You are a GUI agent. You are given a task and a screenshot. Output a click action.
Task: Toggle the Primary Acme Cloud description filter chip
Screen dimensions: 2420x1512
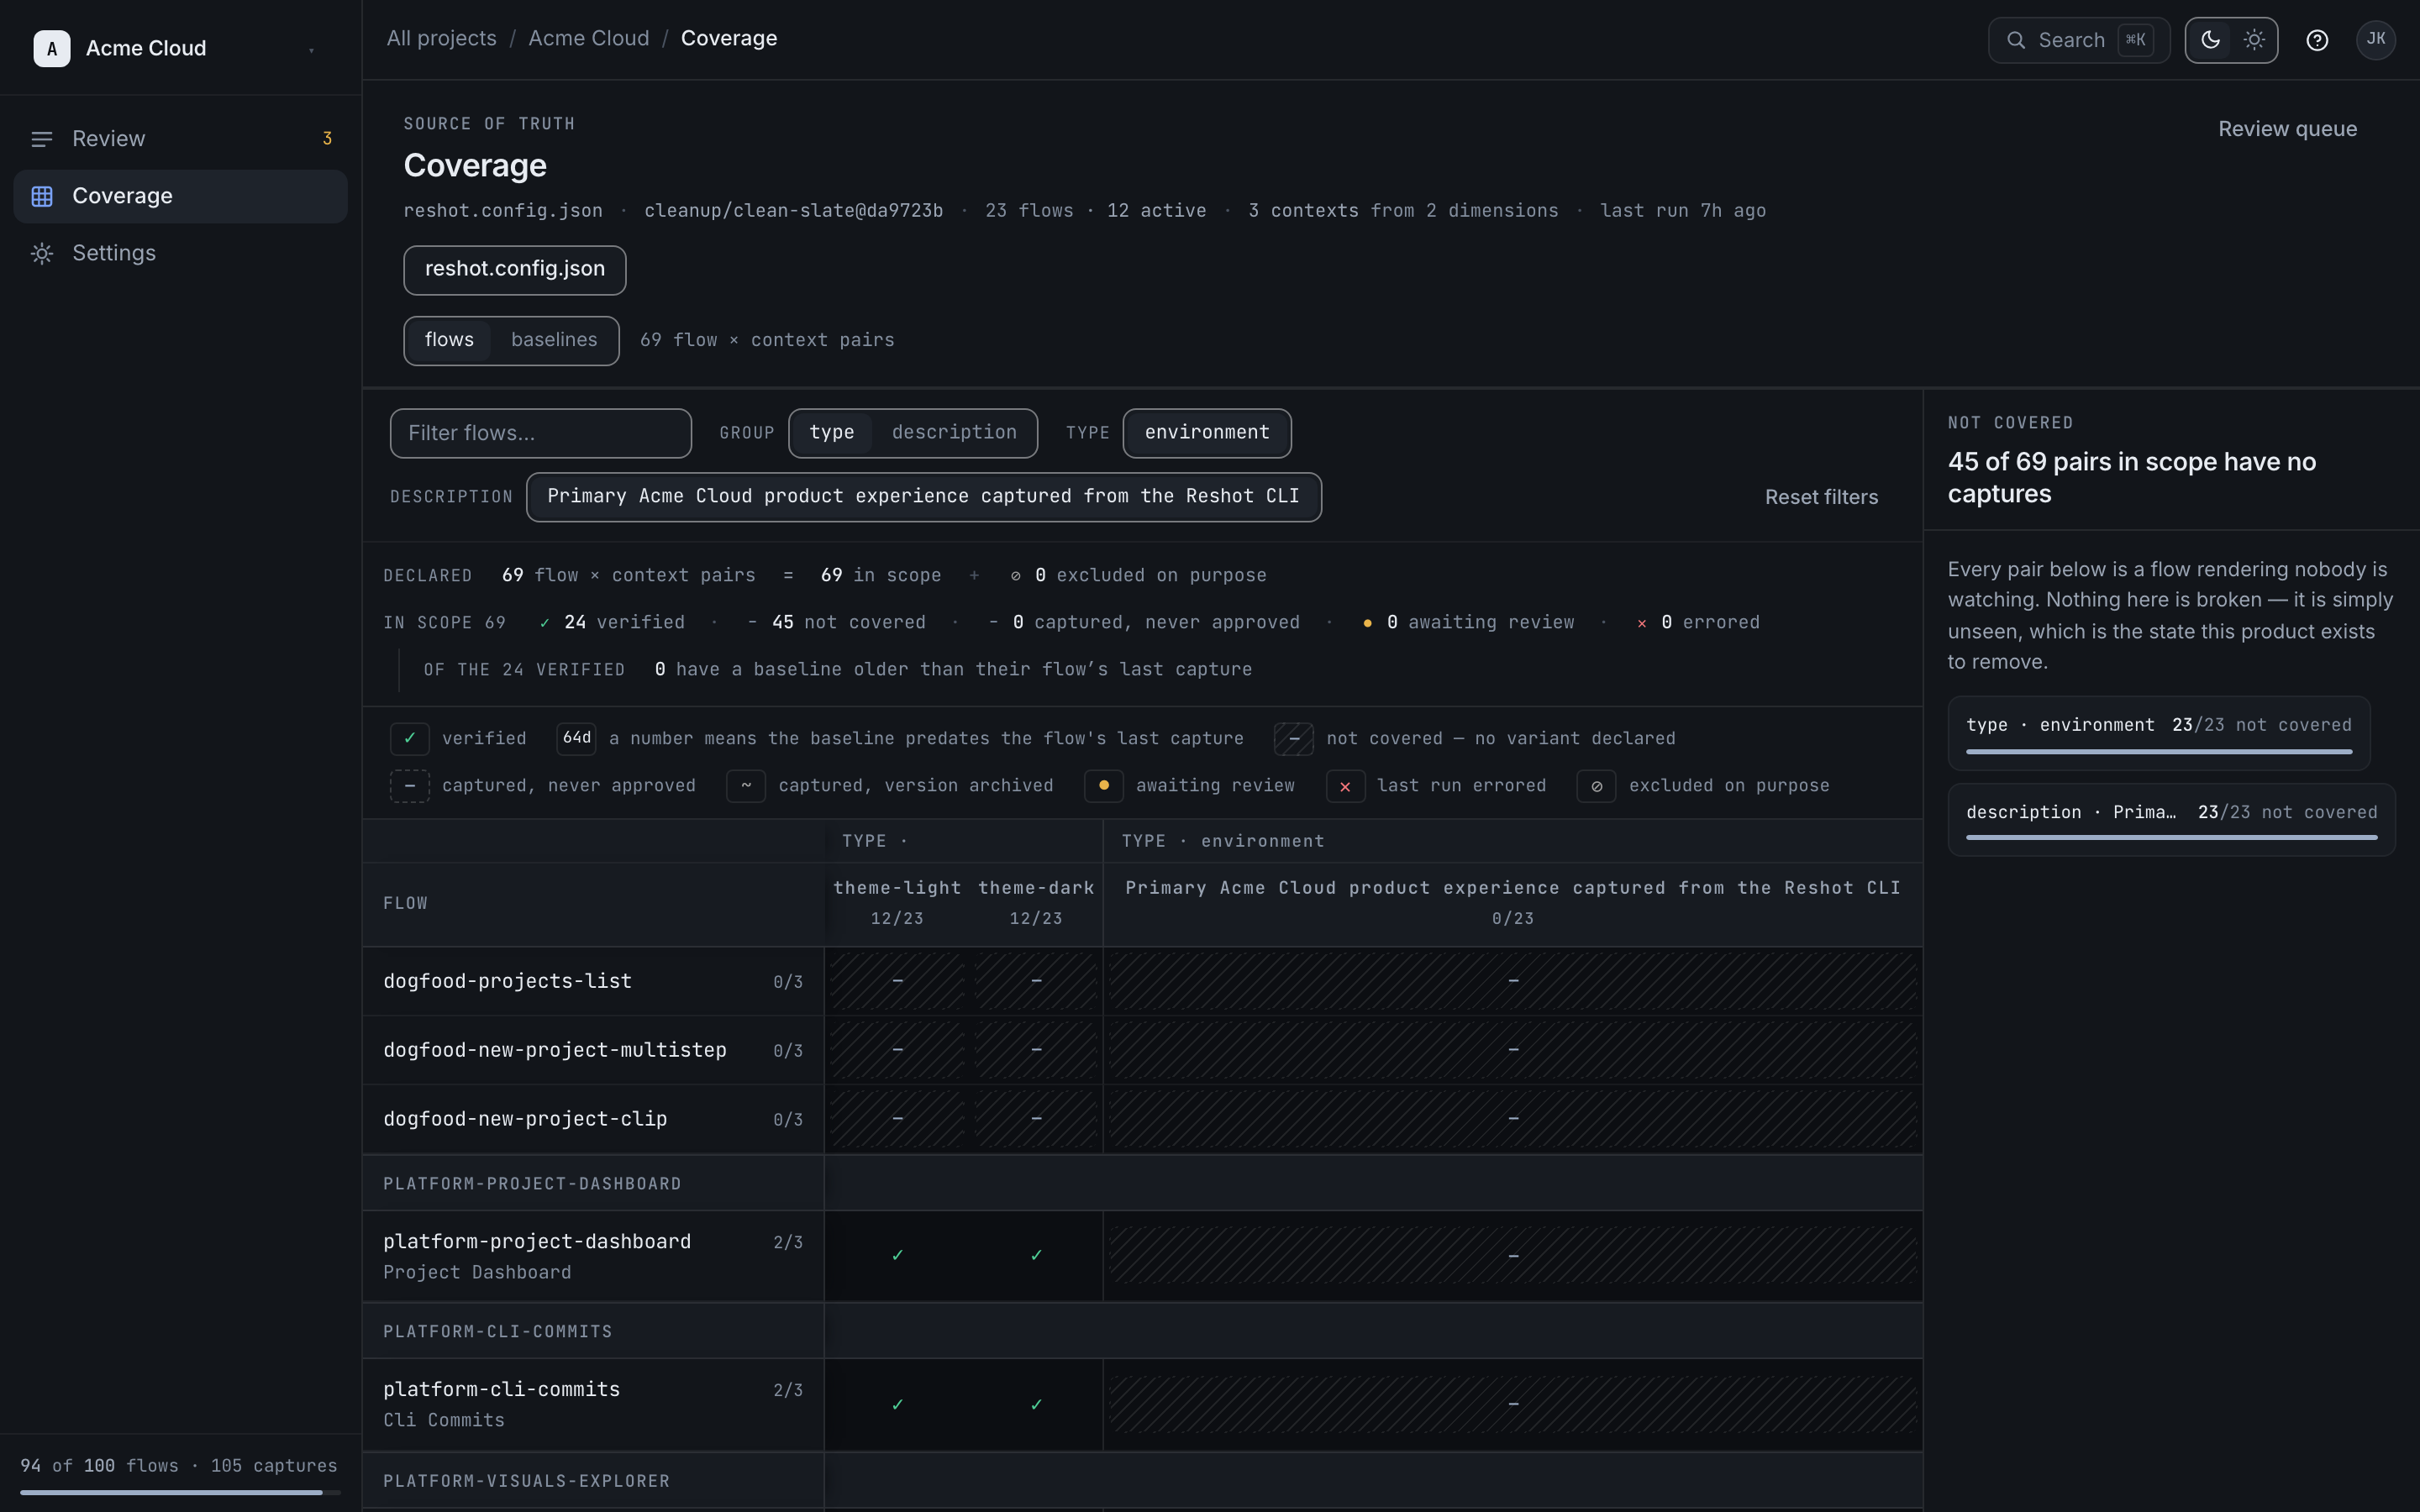[923, 497]
